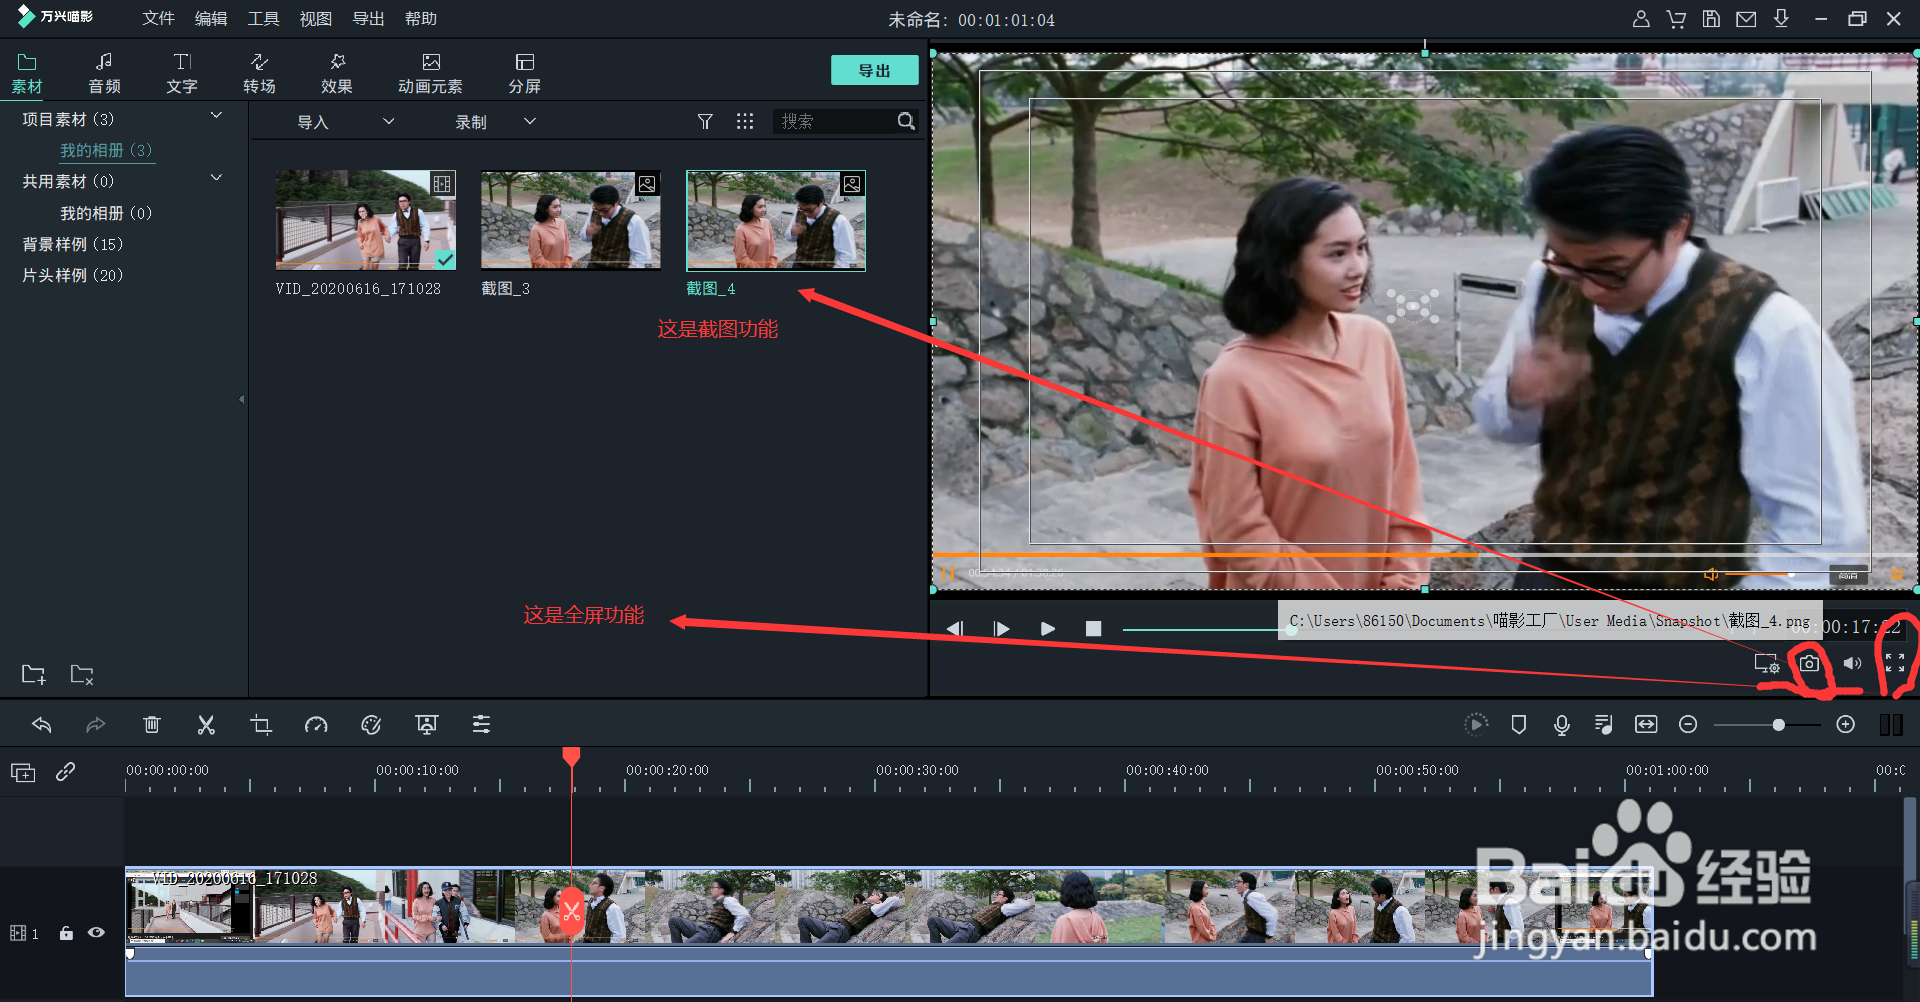Switch to the 分屏 split screen tab
Screen dimensions: 1920x1002
[524, 74]
